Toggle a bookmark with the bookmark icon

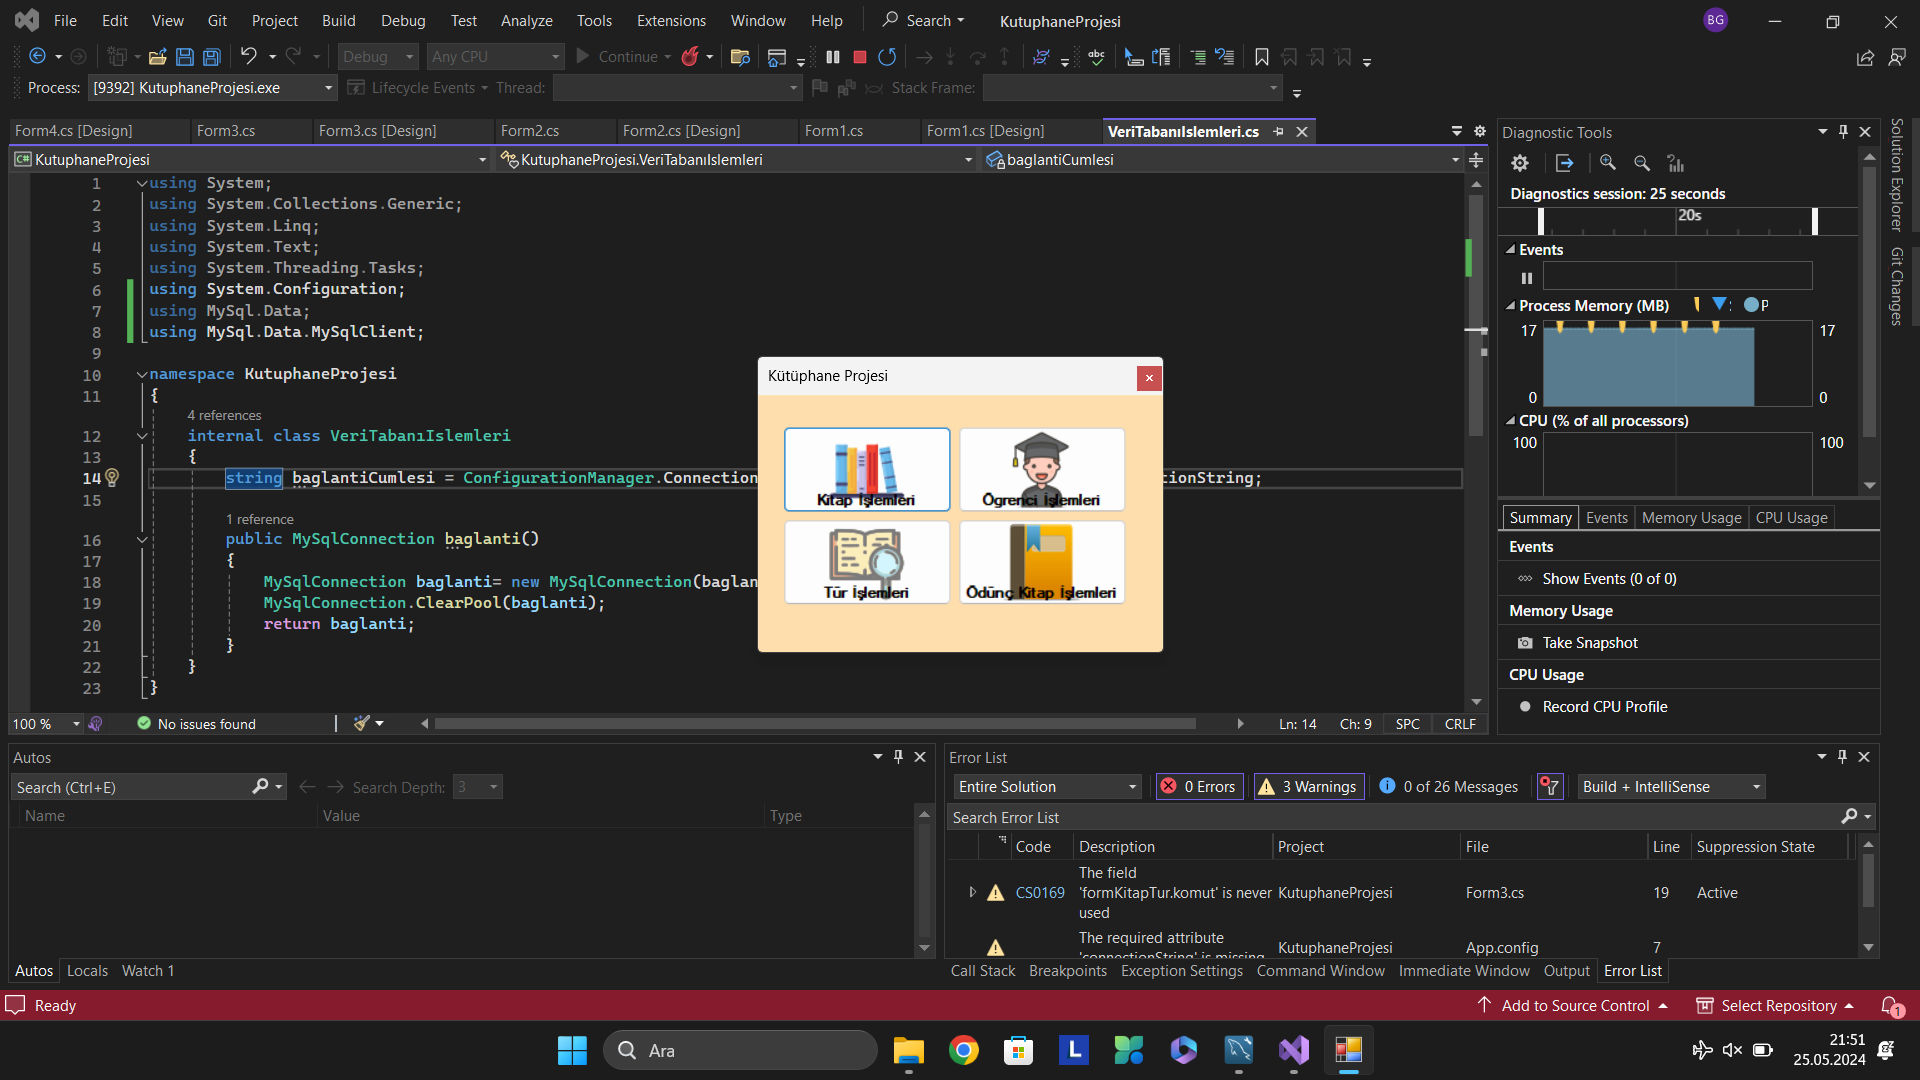pos(1262,57)
